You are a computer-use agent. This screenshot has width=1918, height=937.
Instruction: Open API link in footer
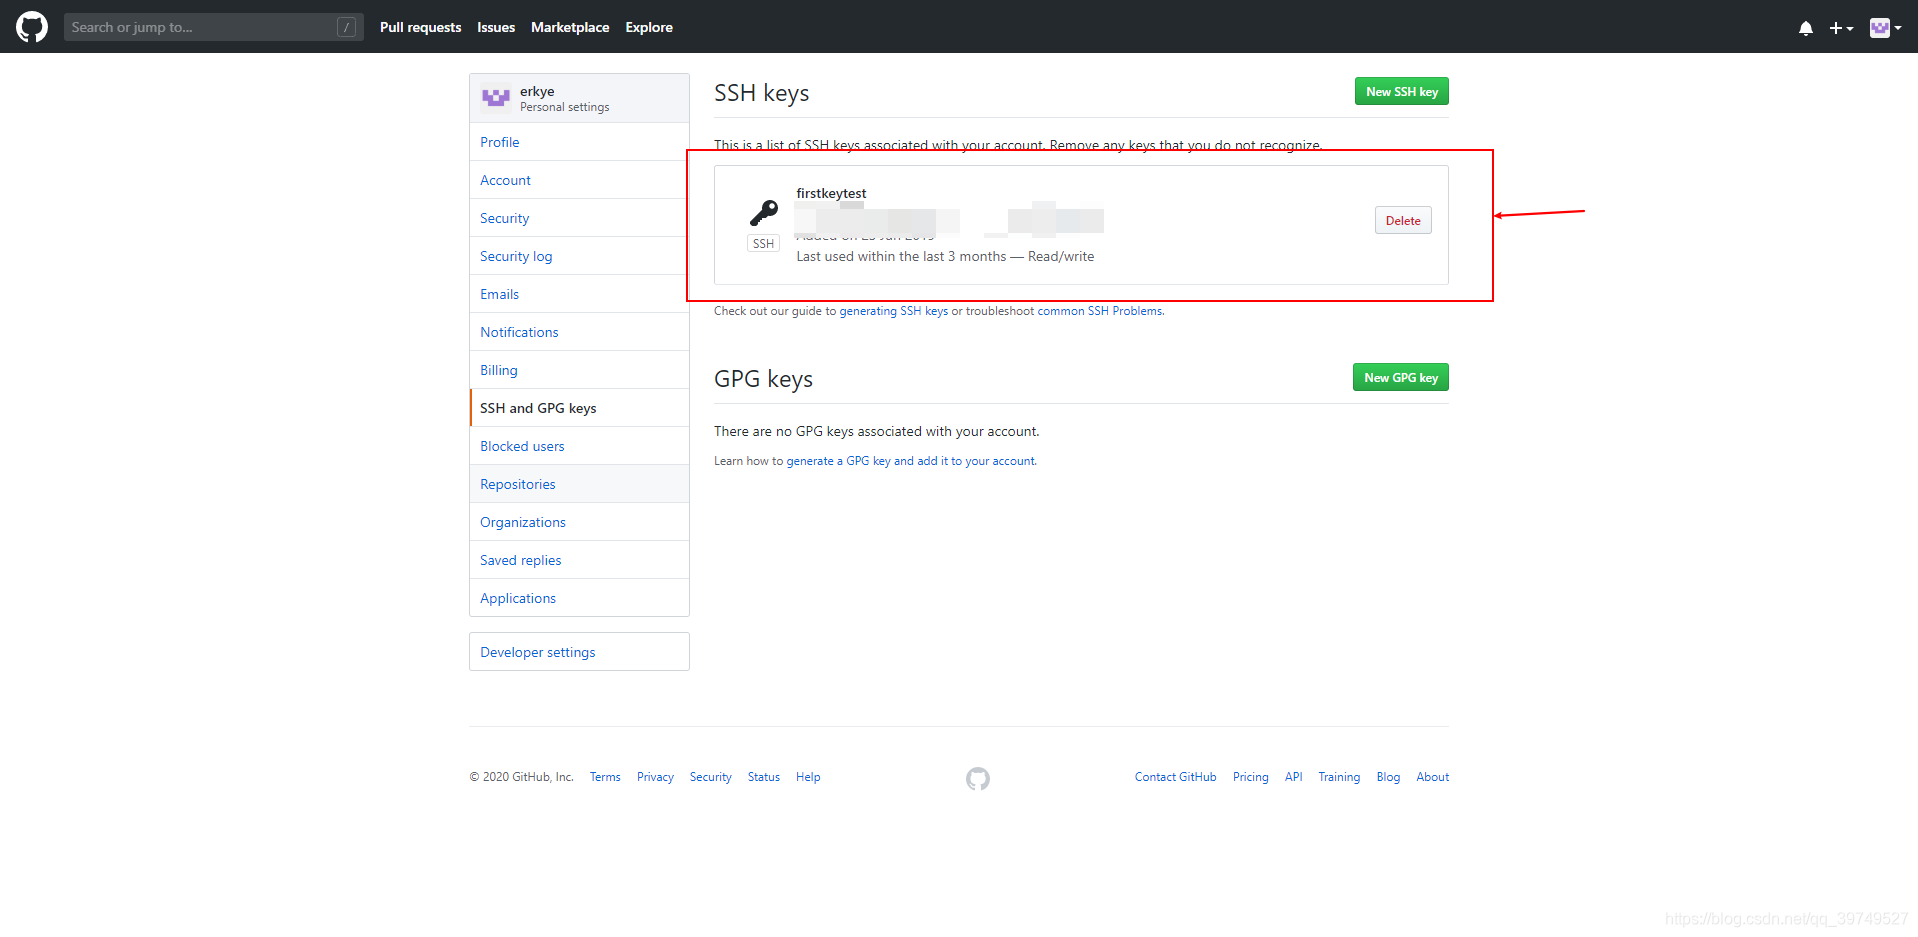(1294, 777)
